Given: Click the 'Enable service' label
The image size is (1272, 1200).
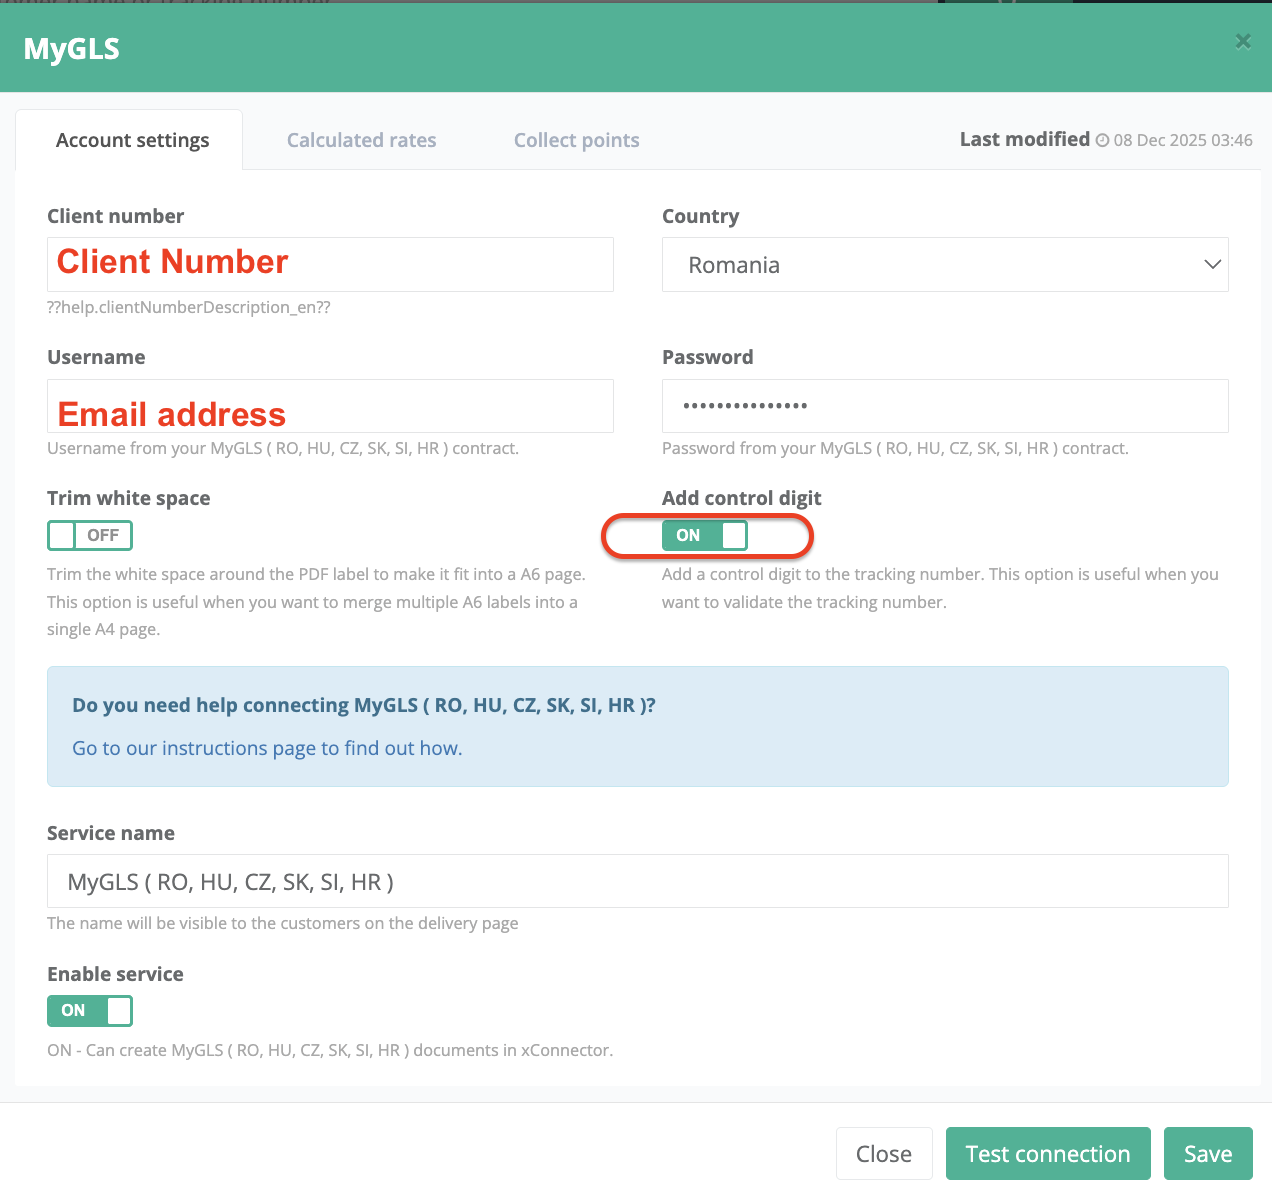Looking at the screenshot, I should pyautogui.click(x=115, y=974).
